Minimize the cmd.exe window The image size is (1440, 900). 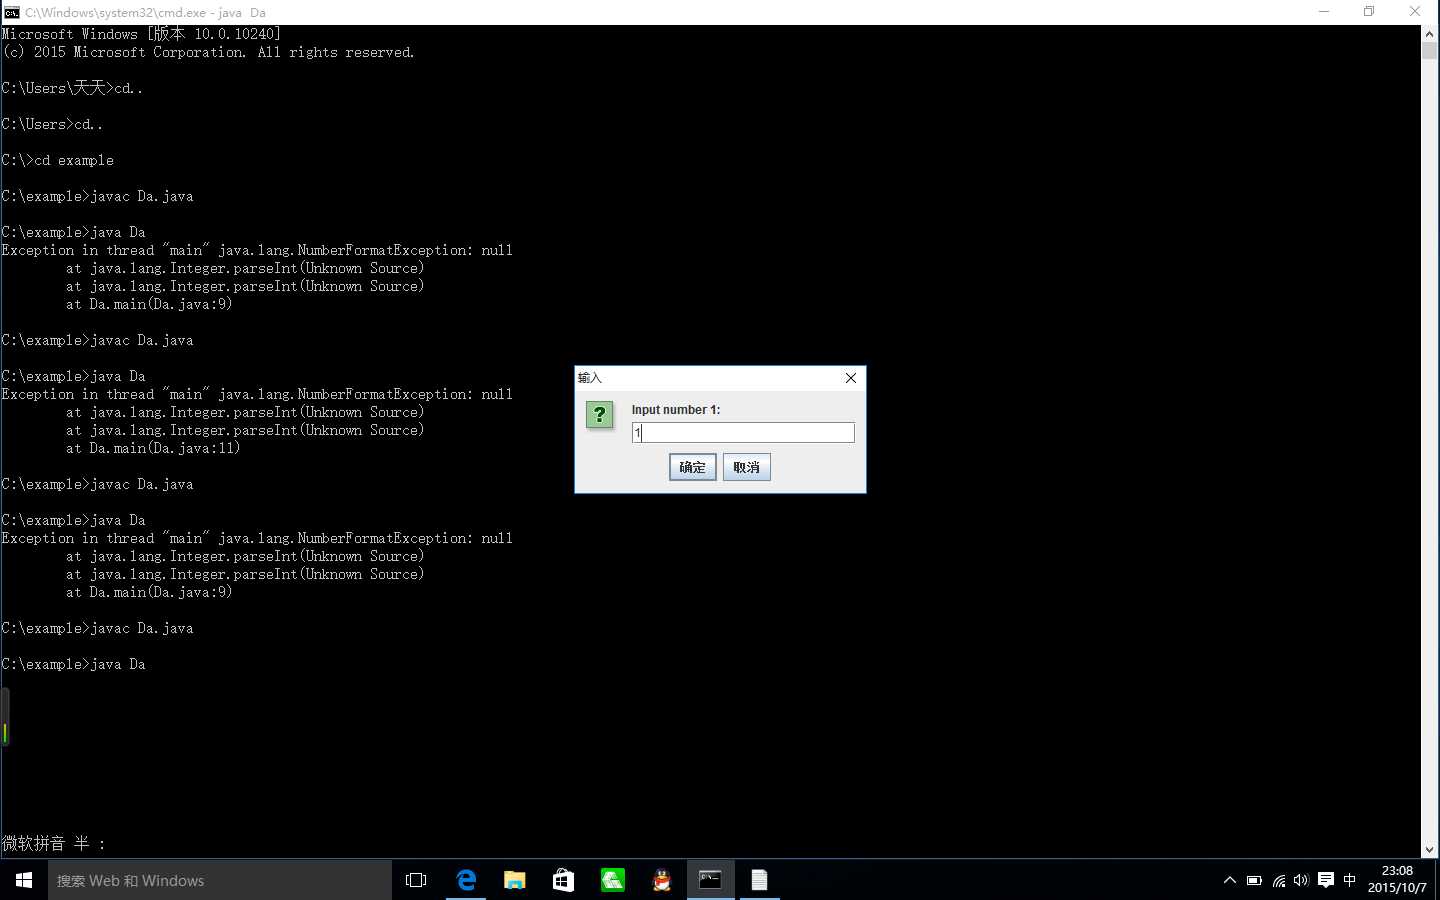tap(1324, 12)
